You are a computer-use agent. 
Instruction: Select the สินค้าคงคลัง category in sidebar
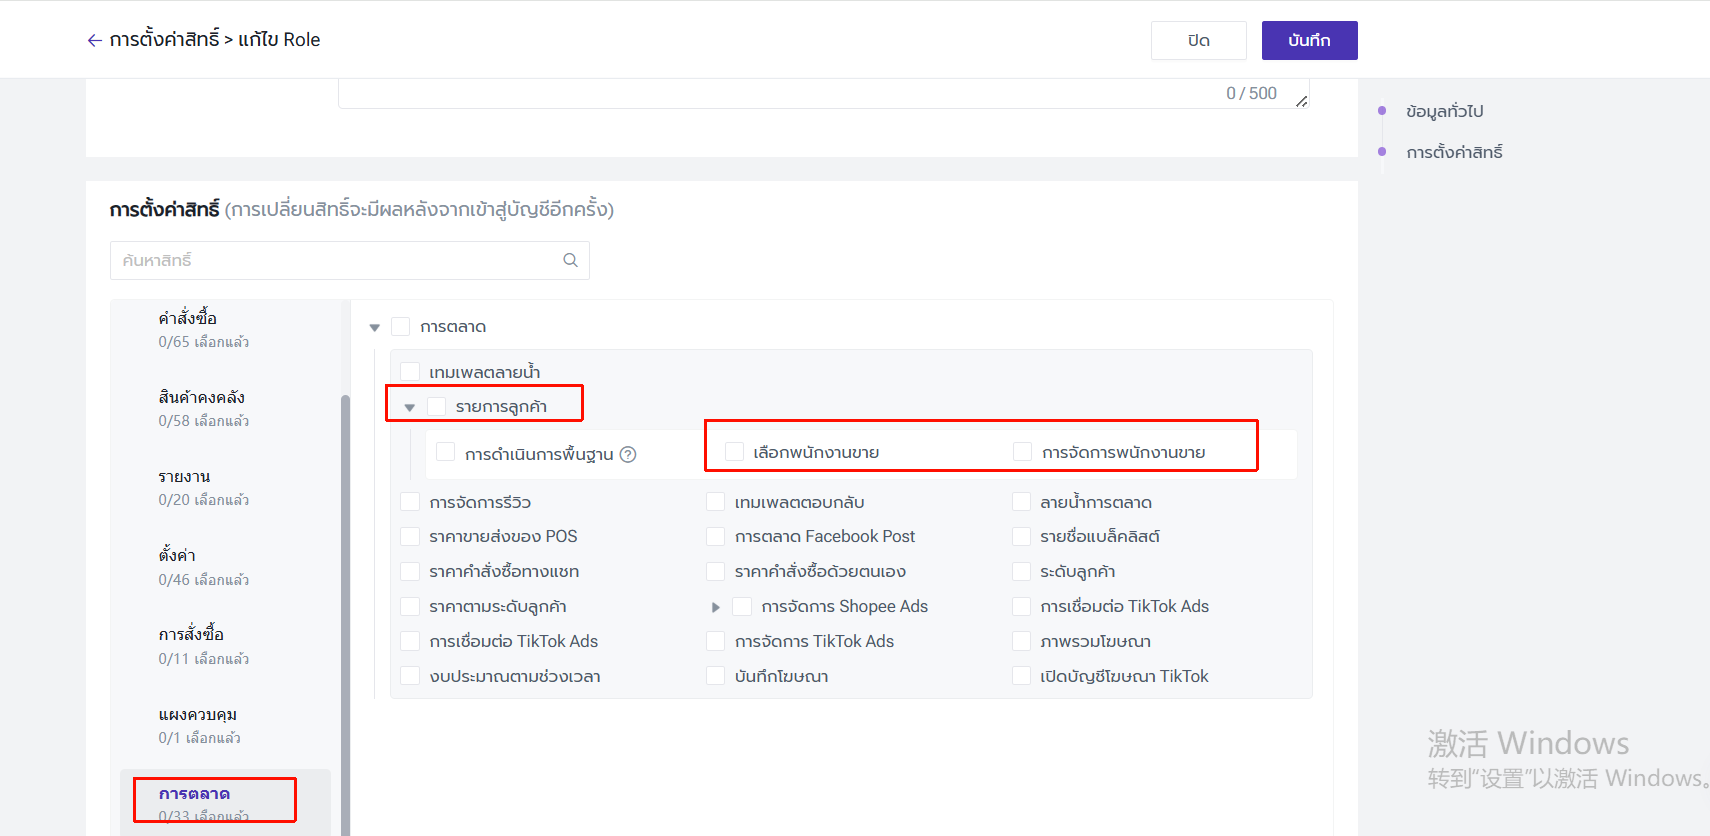(x=201, y=398)
